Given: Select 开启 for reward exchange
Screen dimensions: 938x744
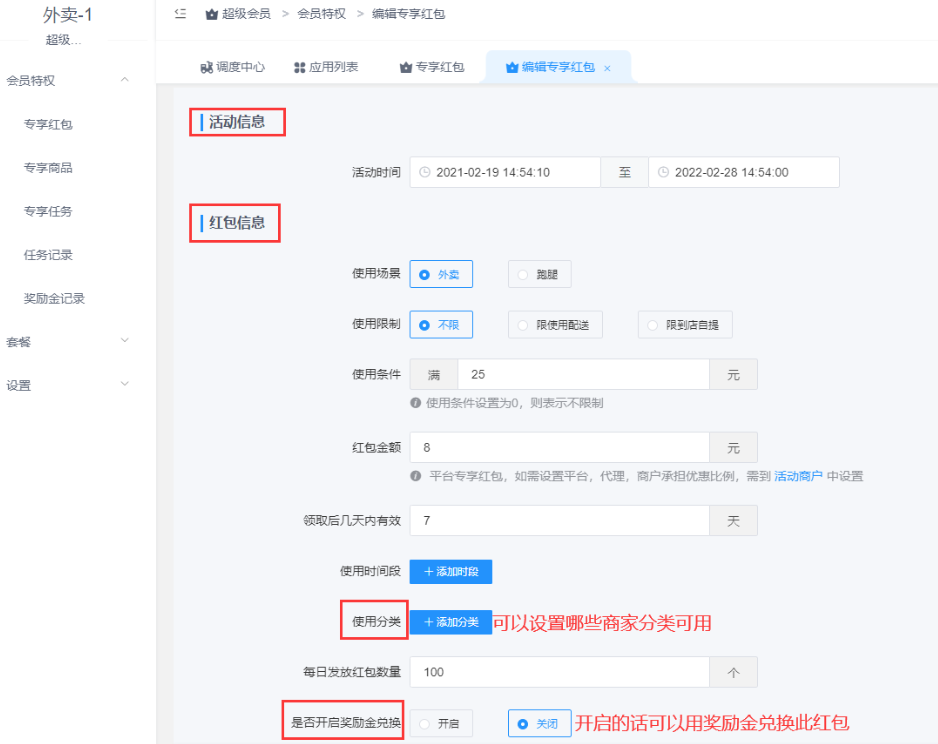Looking at the screenshot, I should point(441,724).
